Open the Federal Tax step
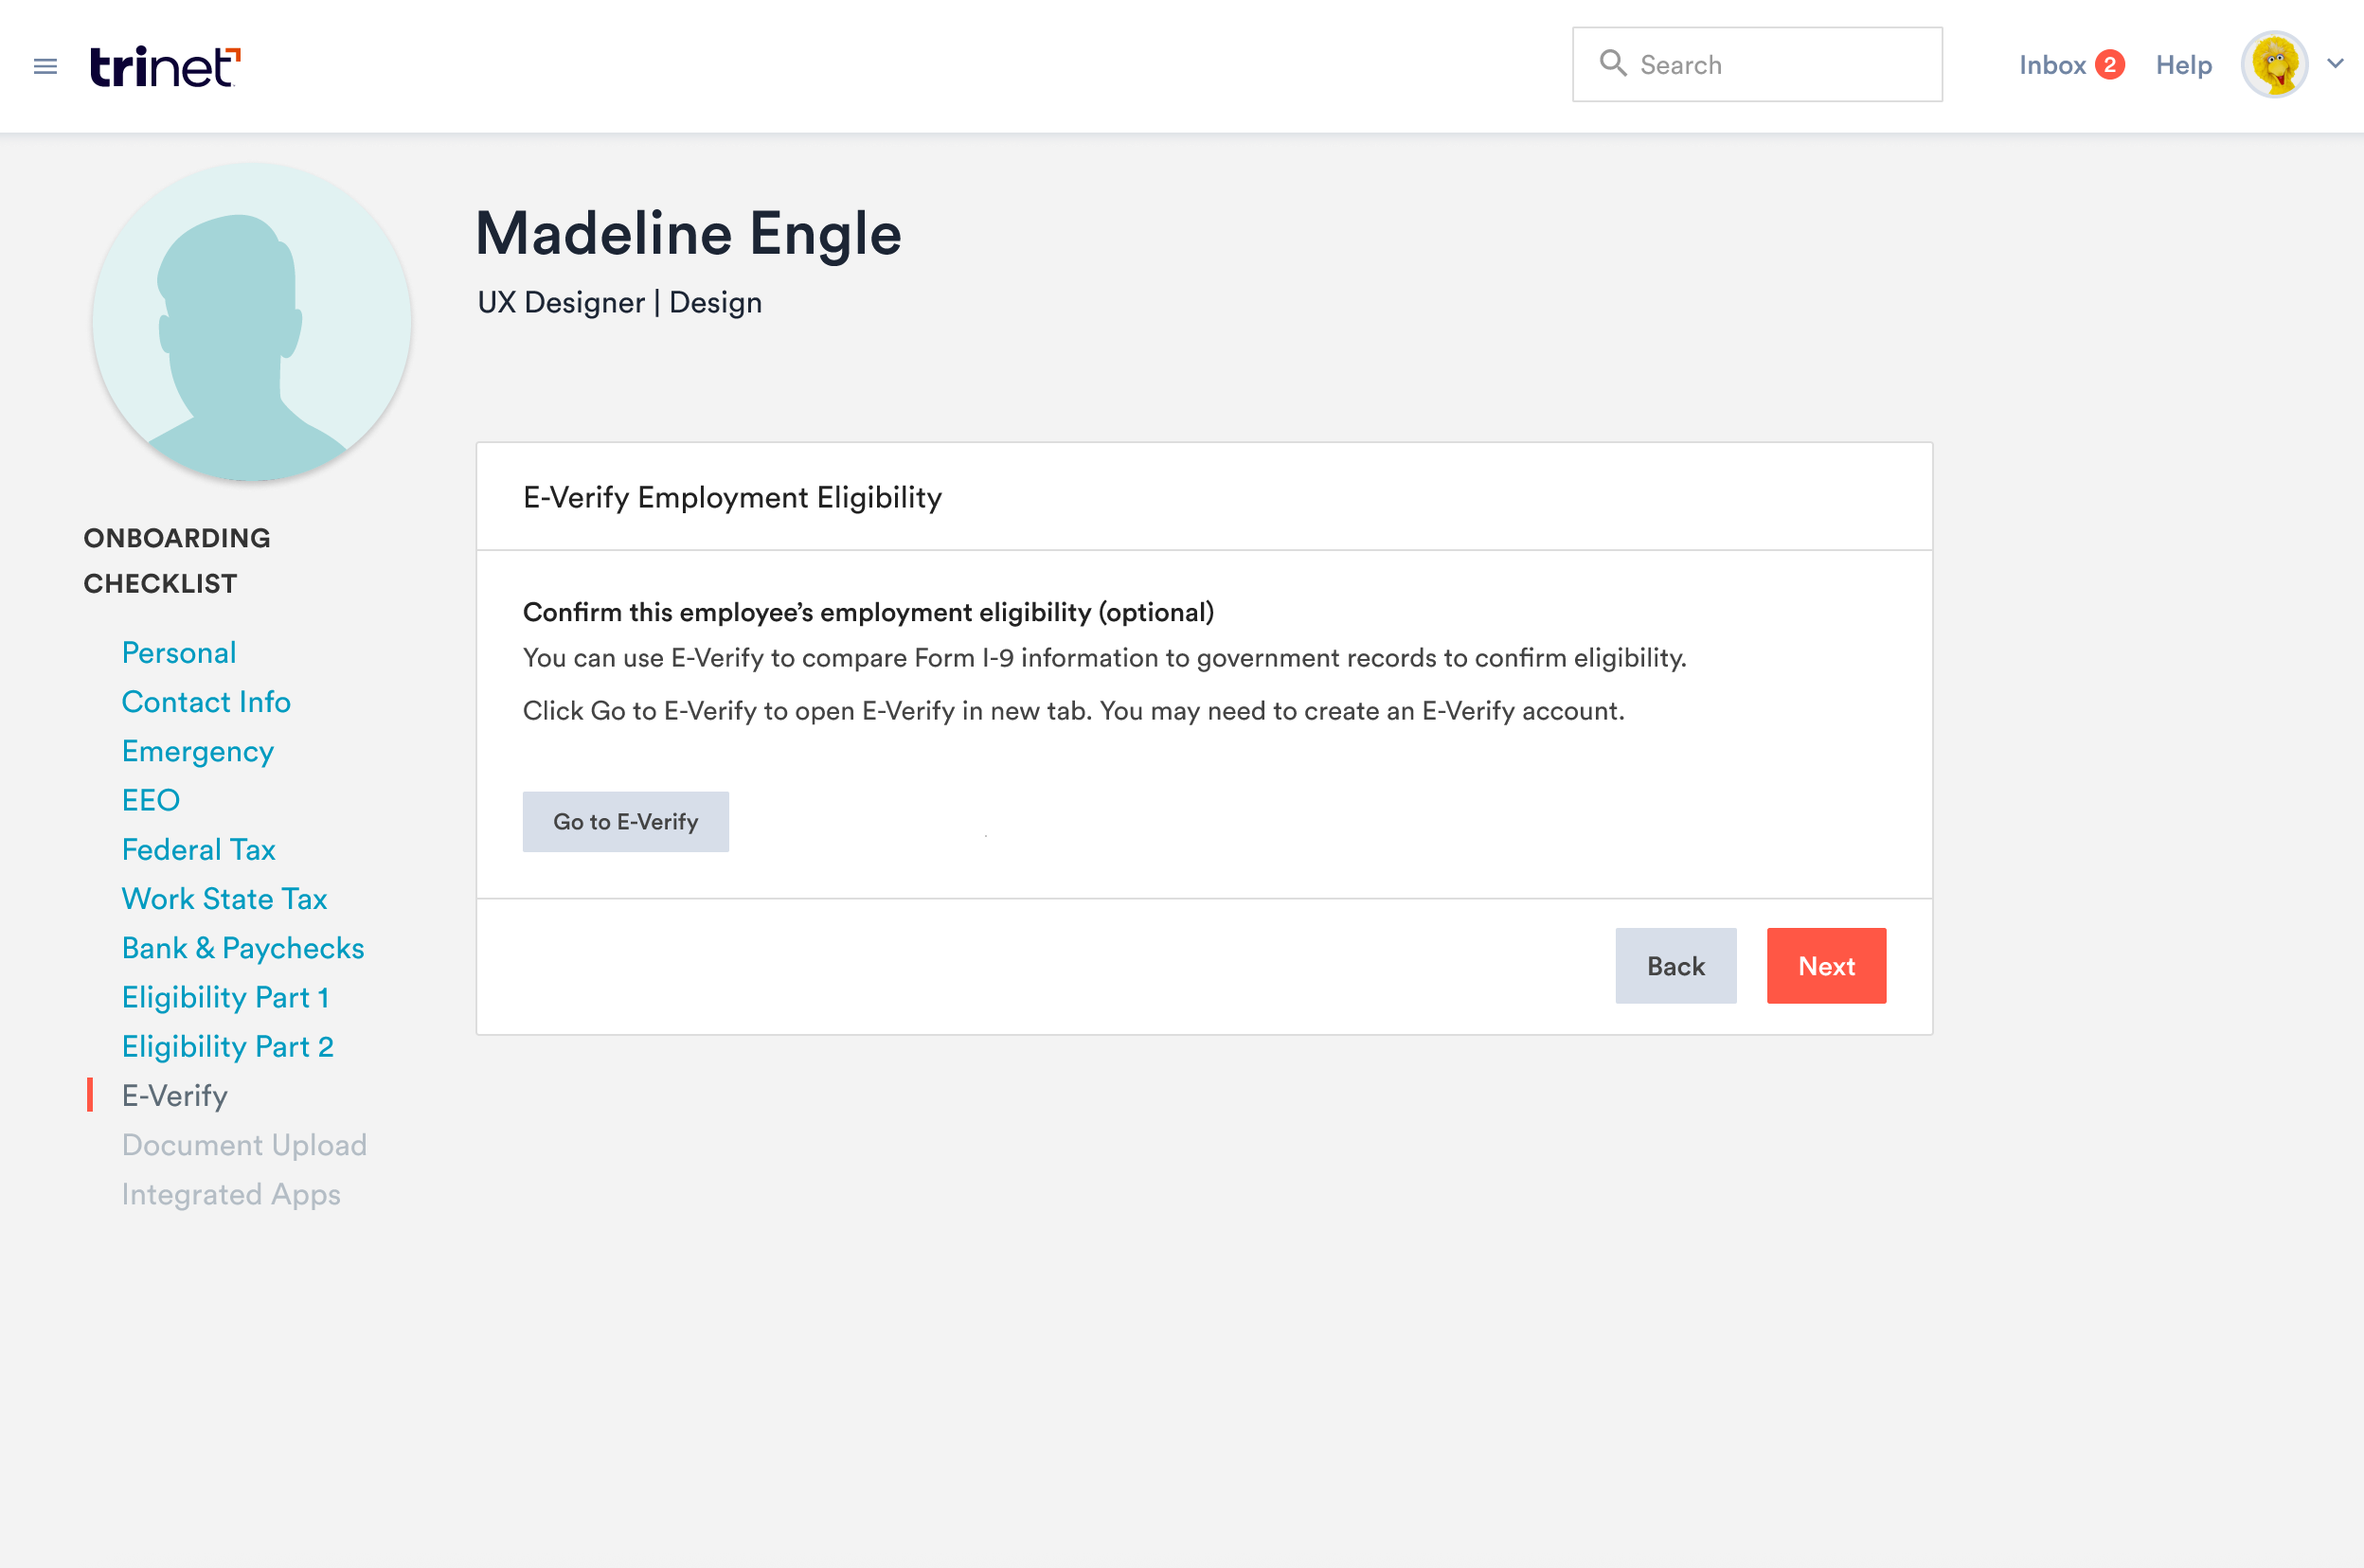2364x1568 pixels. 198,850
